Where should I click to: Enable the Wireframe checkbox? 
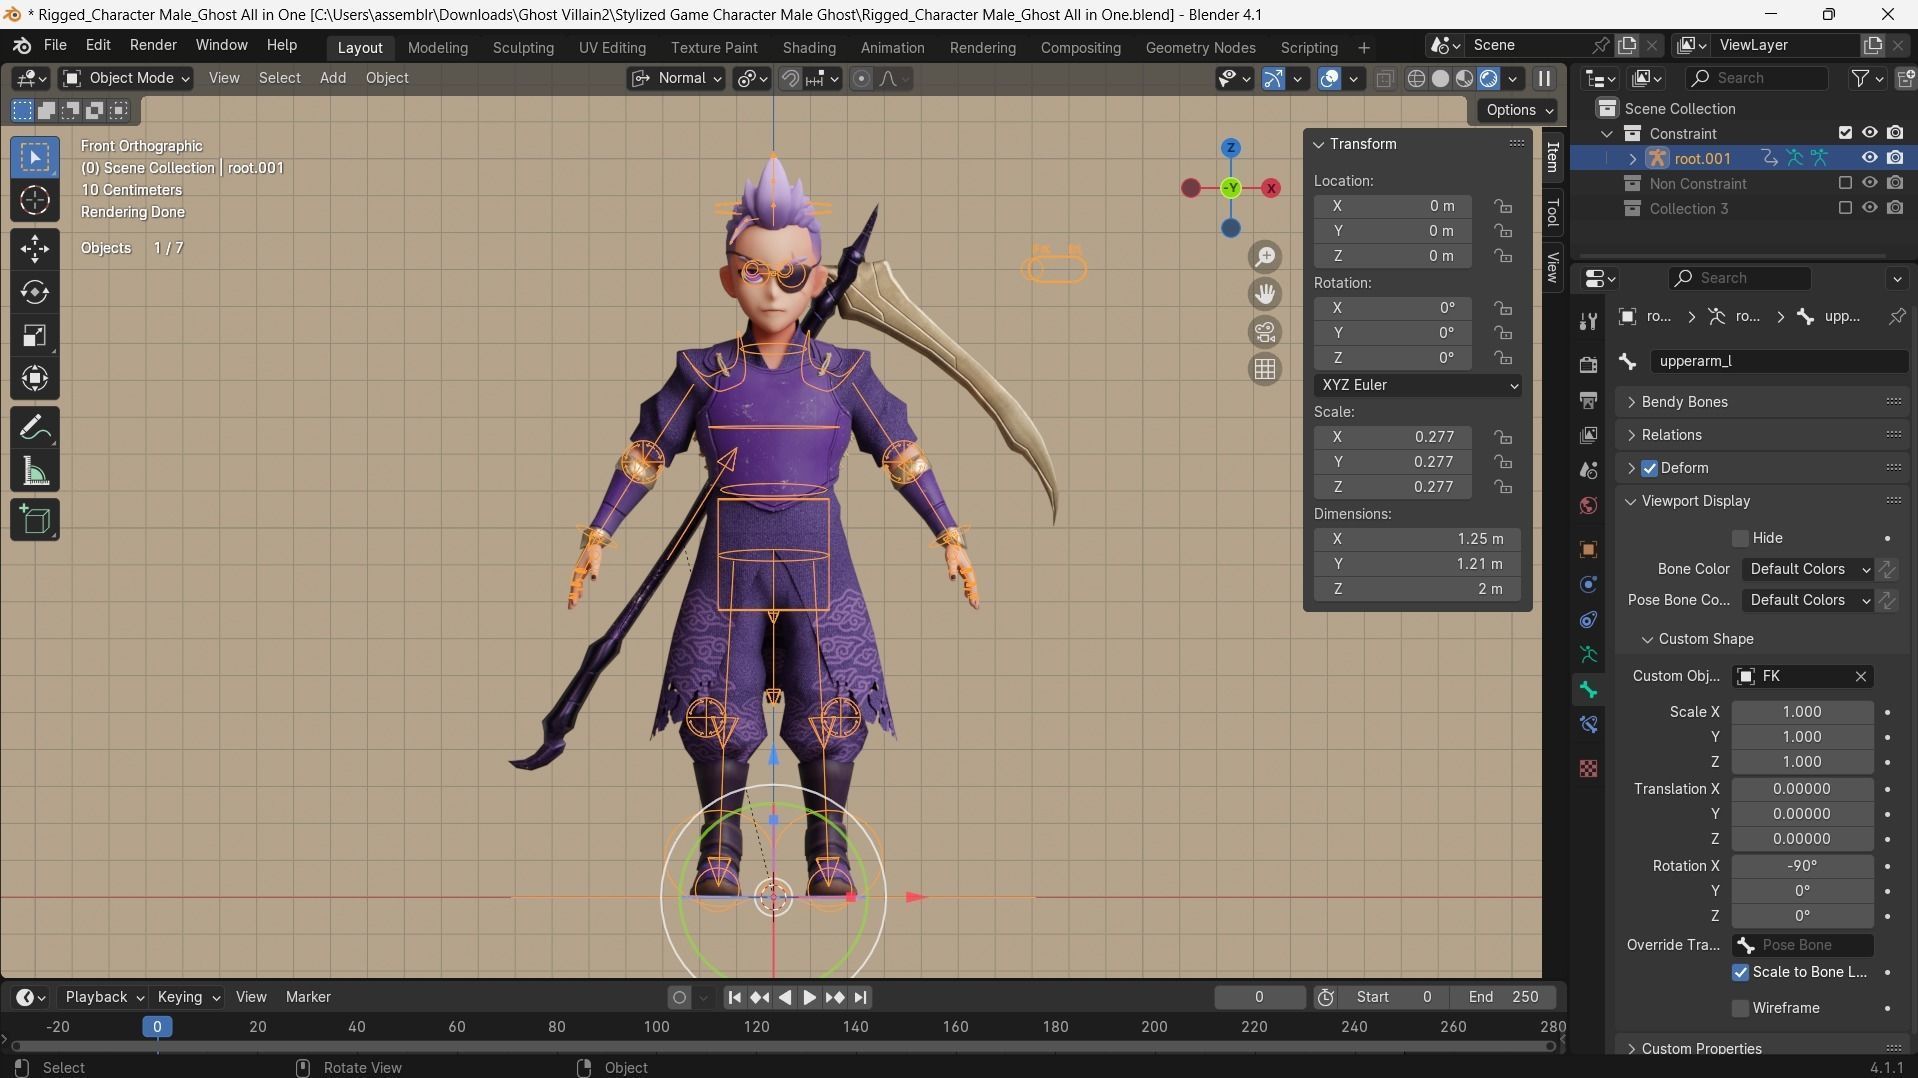click(1740, 1008)
